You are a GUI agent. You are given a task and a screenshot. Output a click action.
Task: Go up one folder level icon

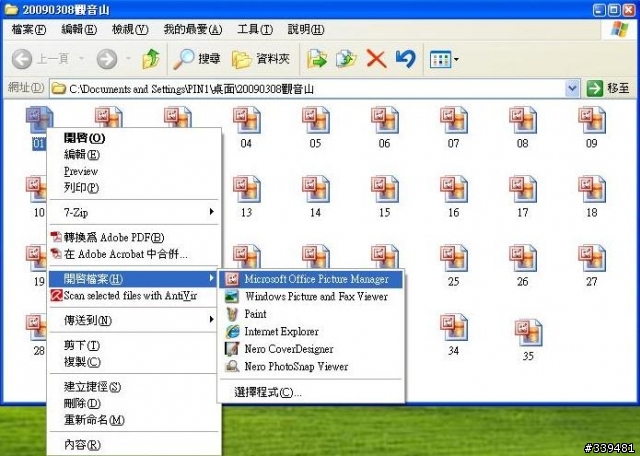coord(151,59)
